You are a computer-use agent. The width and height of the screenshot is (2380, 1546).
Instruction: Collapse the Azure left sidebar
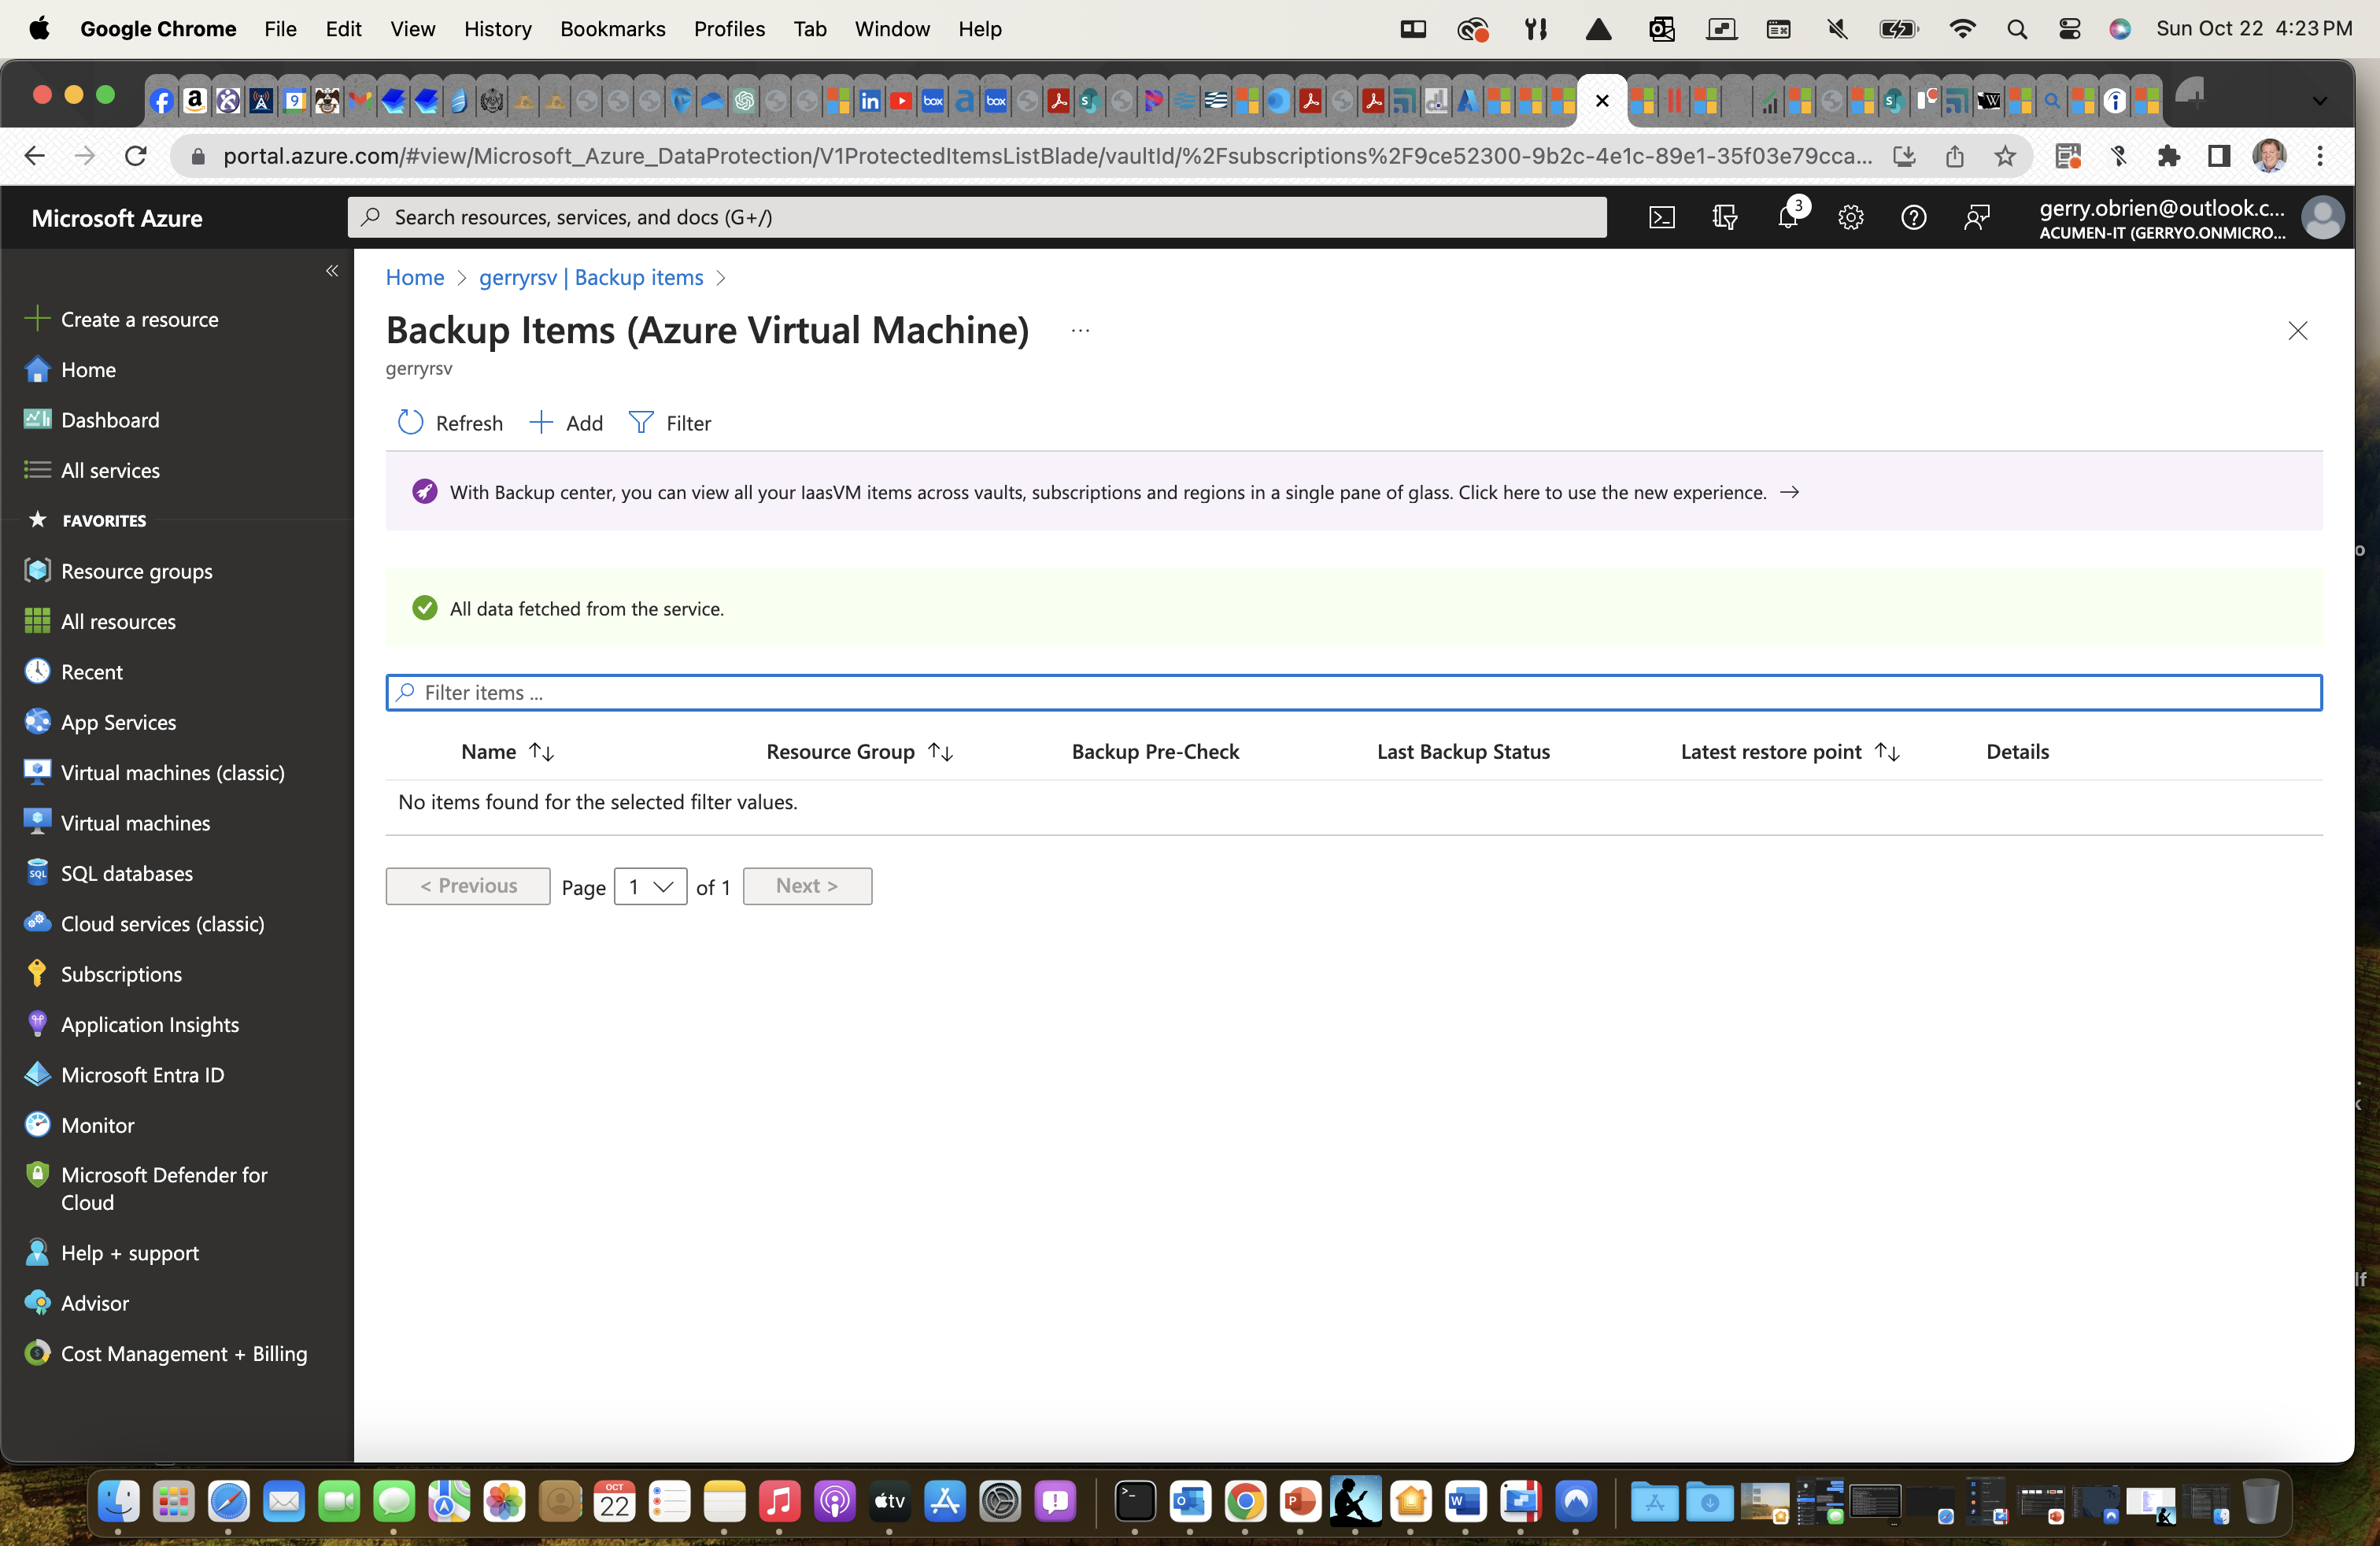point(332,271)
